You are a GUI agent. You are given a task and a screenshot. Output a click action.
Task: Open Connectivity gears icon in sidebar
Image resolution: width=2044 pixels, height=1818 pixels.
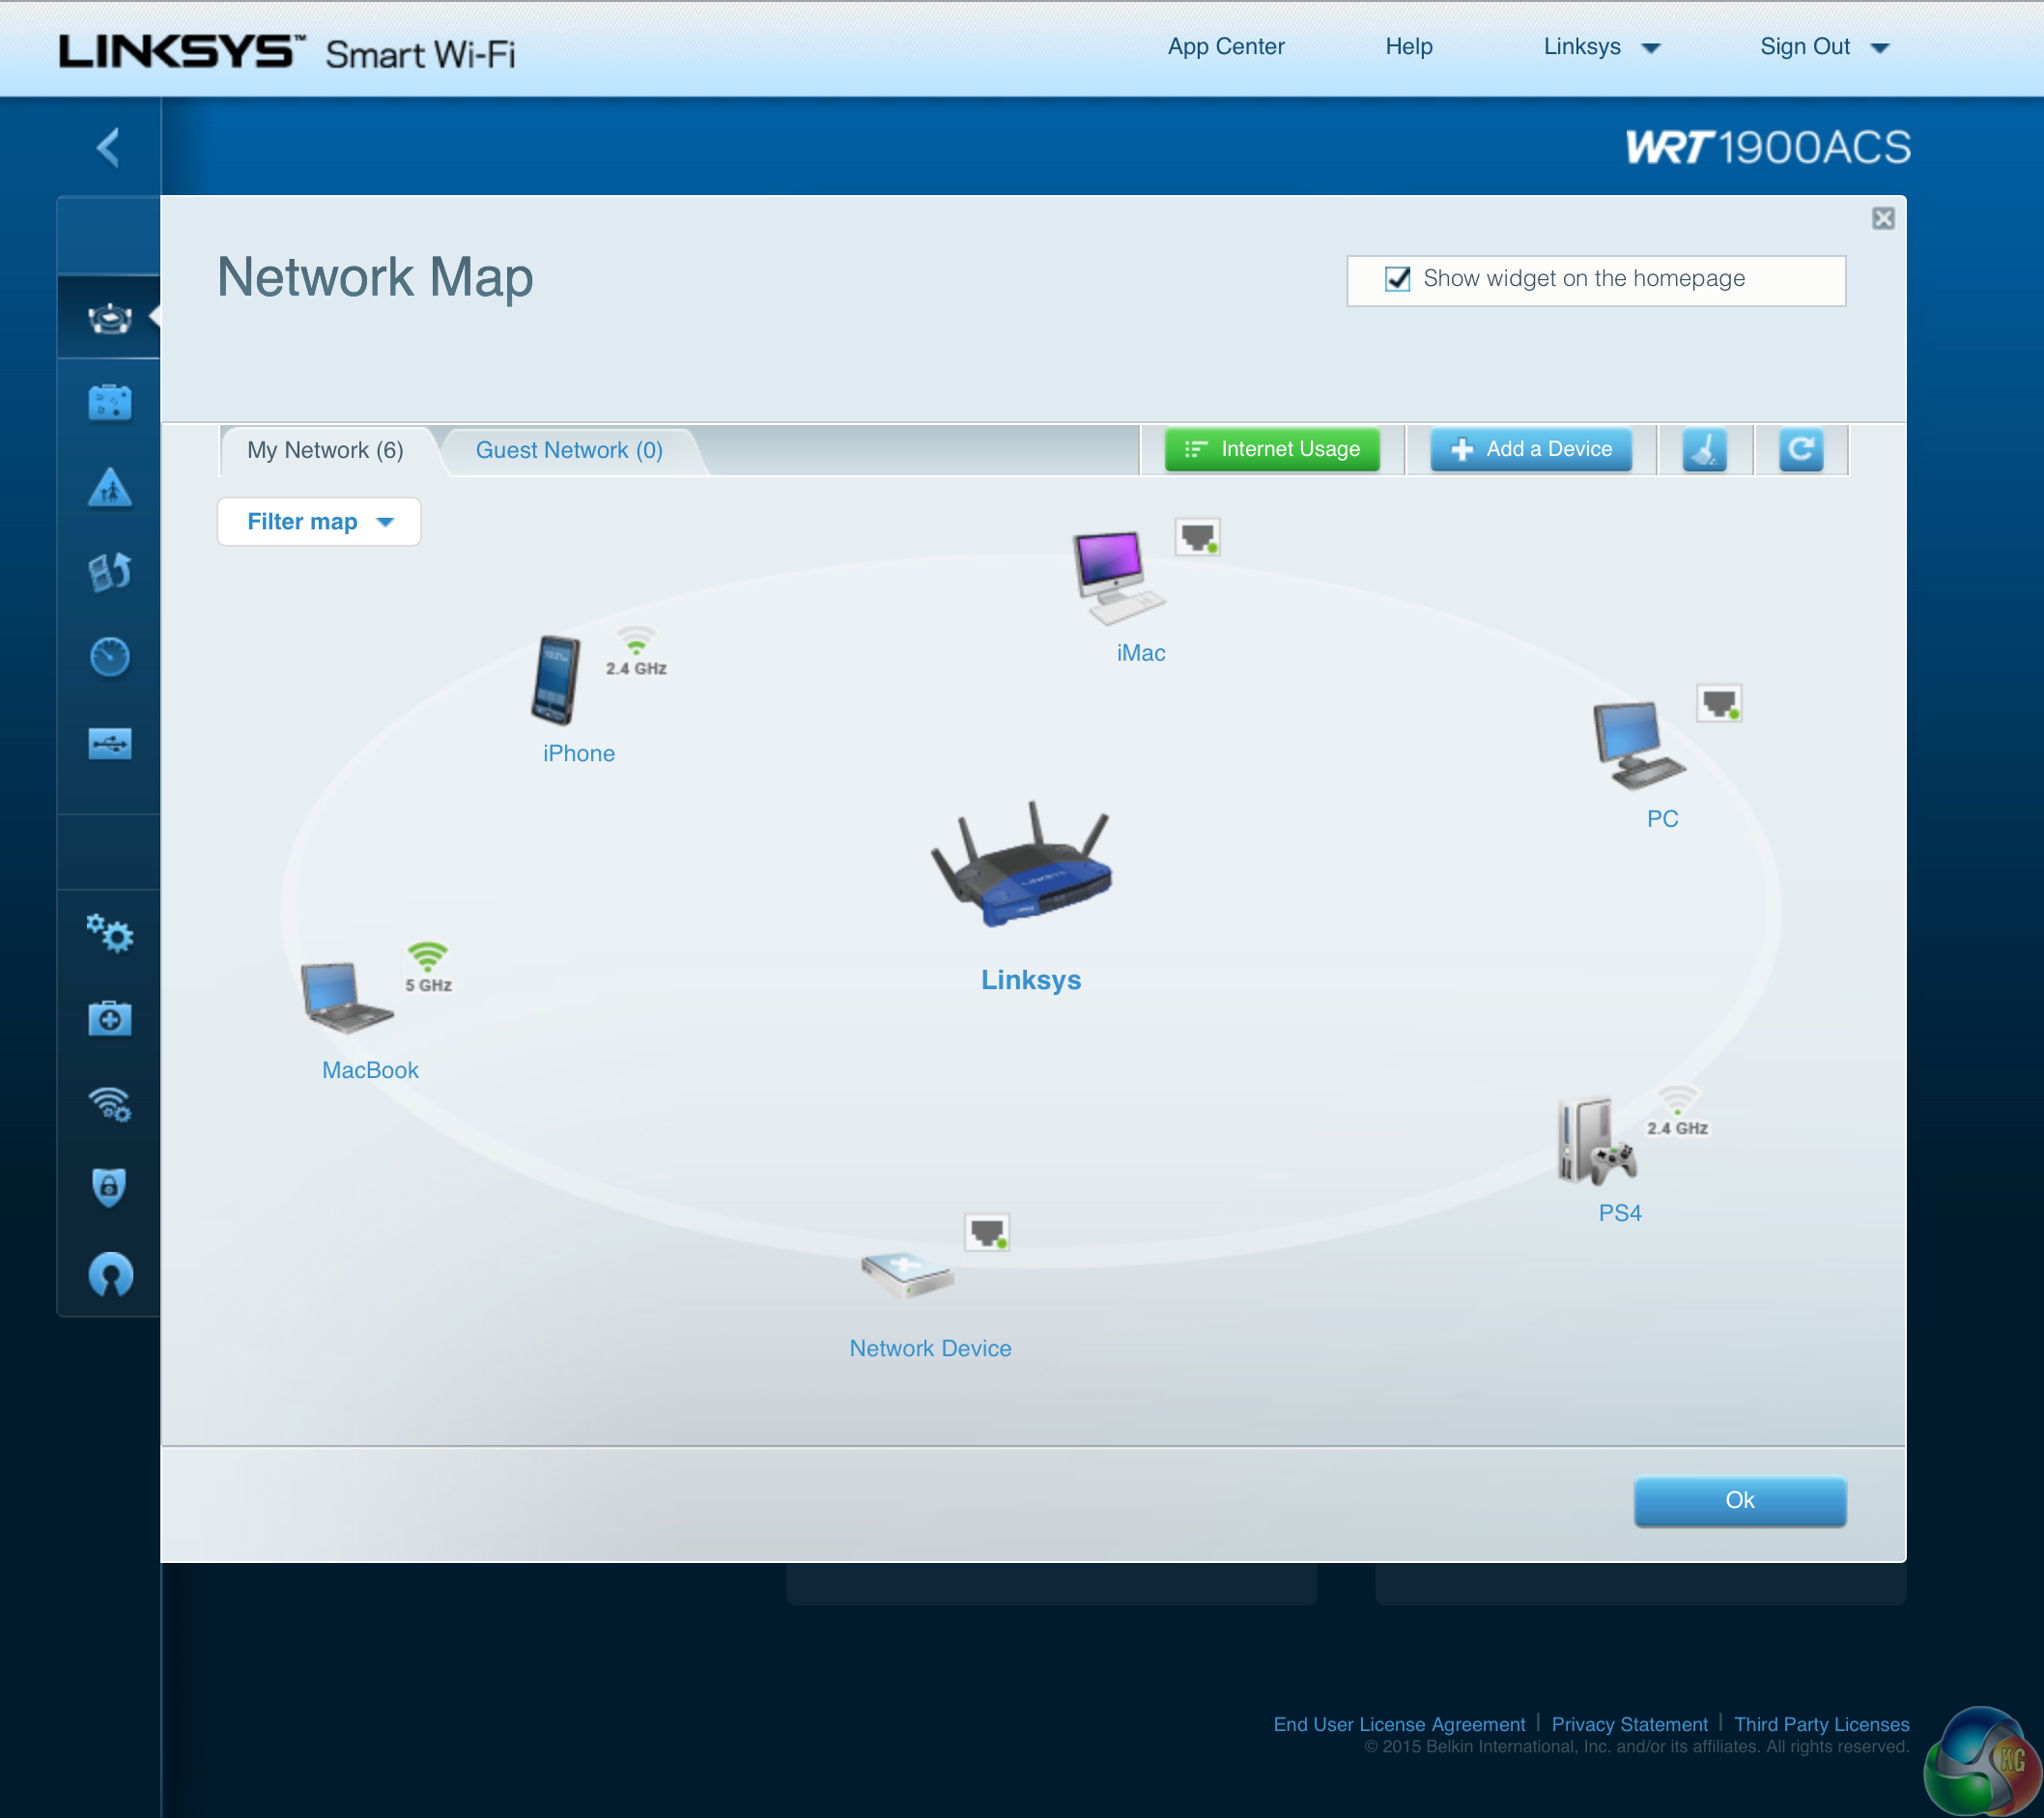[110, 934]
